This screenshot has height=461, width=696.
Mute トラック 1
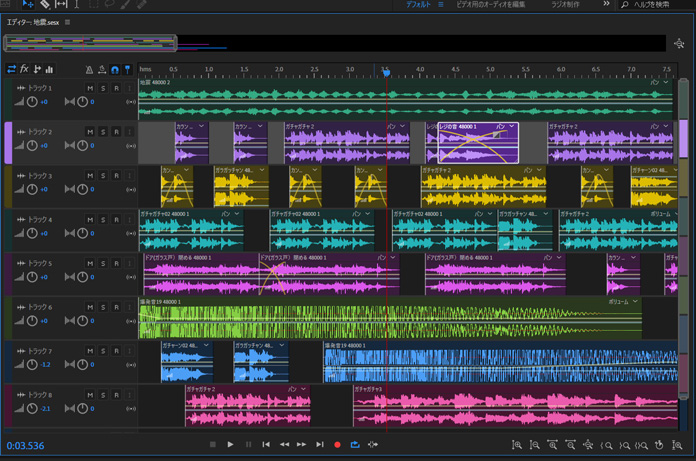pyautogui.click(x=90, y=88)
